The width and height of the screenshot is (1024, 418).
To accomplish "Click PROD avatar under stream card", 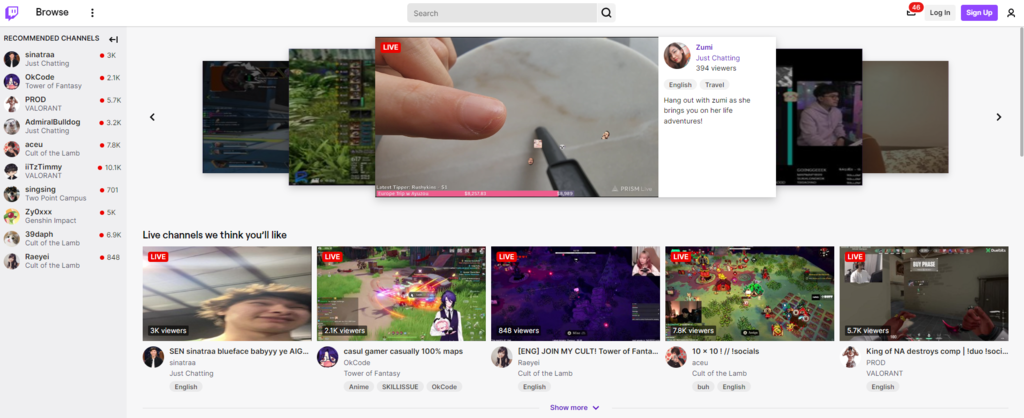I will (850, 357).
